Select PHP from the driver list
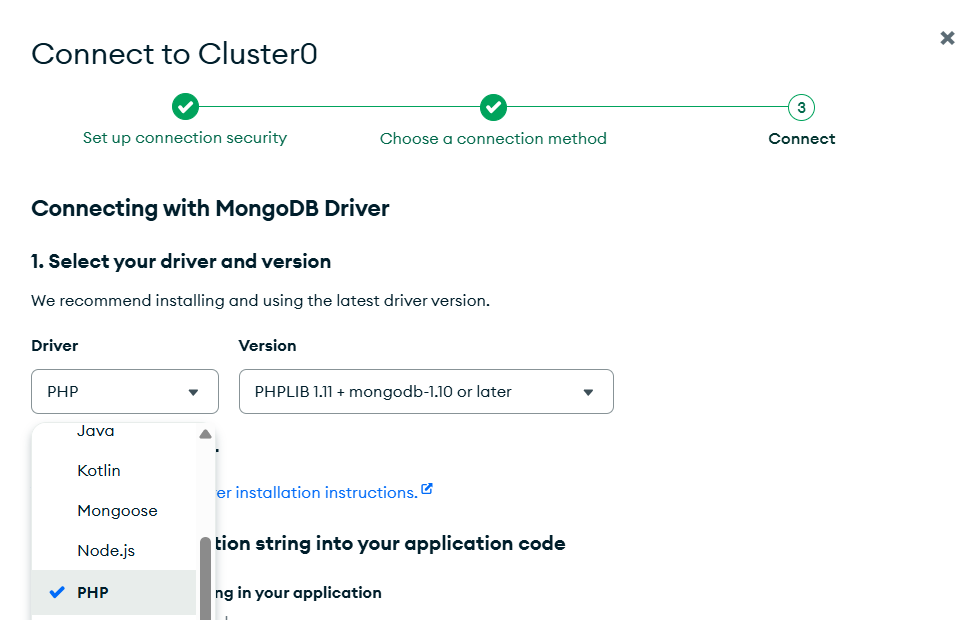Image resolution: width=973 pixels, height=620 pixels. tap(114, 593)
